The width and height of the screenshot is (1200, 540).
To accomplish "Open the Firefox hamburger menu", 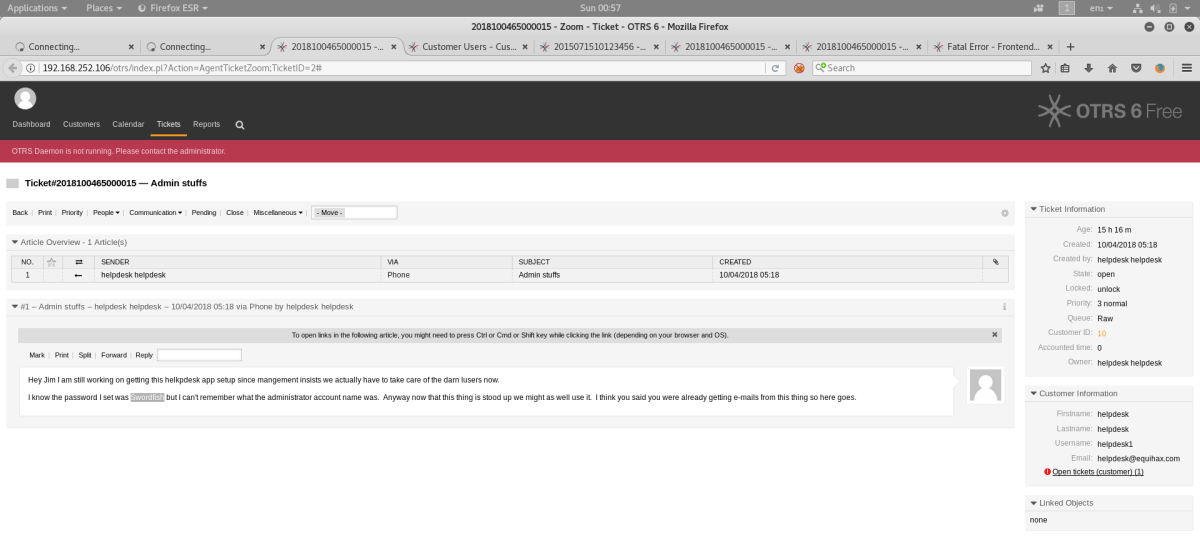I will point(1186,68).
